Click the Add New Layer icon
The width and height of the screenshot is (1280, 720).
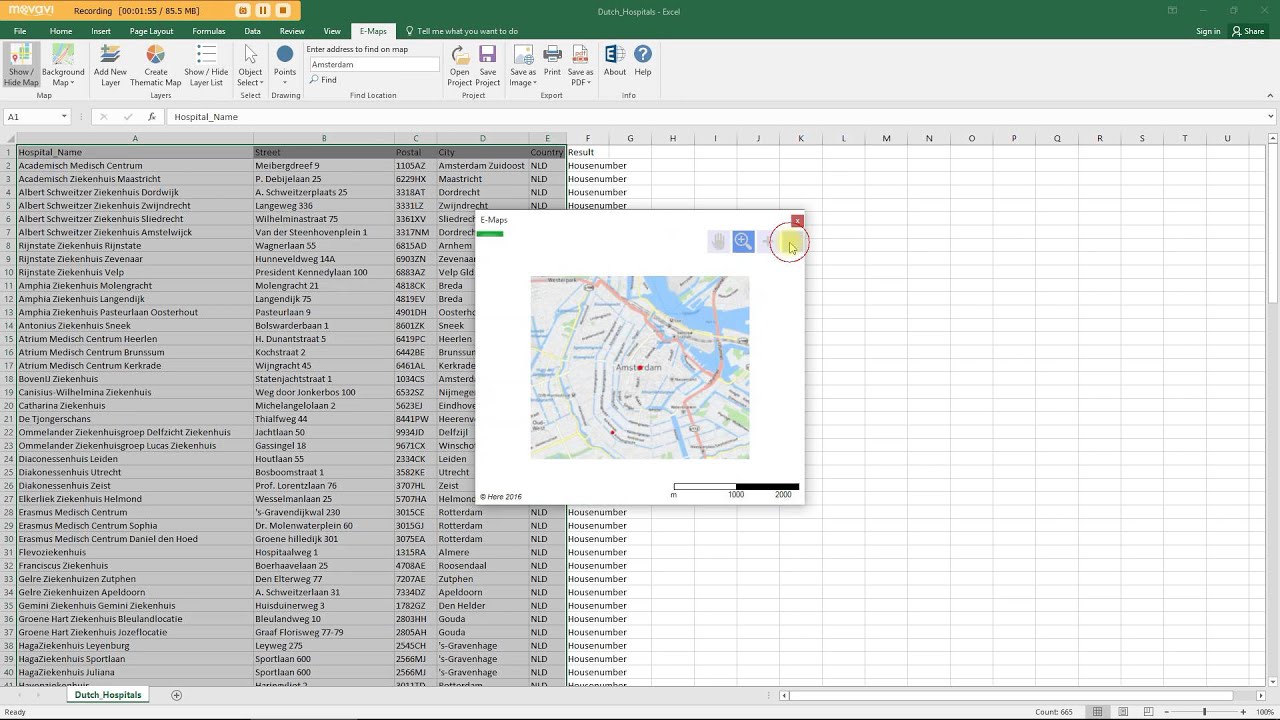(111, 66)
